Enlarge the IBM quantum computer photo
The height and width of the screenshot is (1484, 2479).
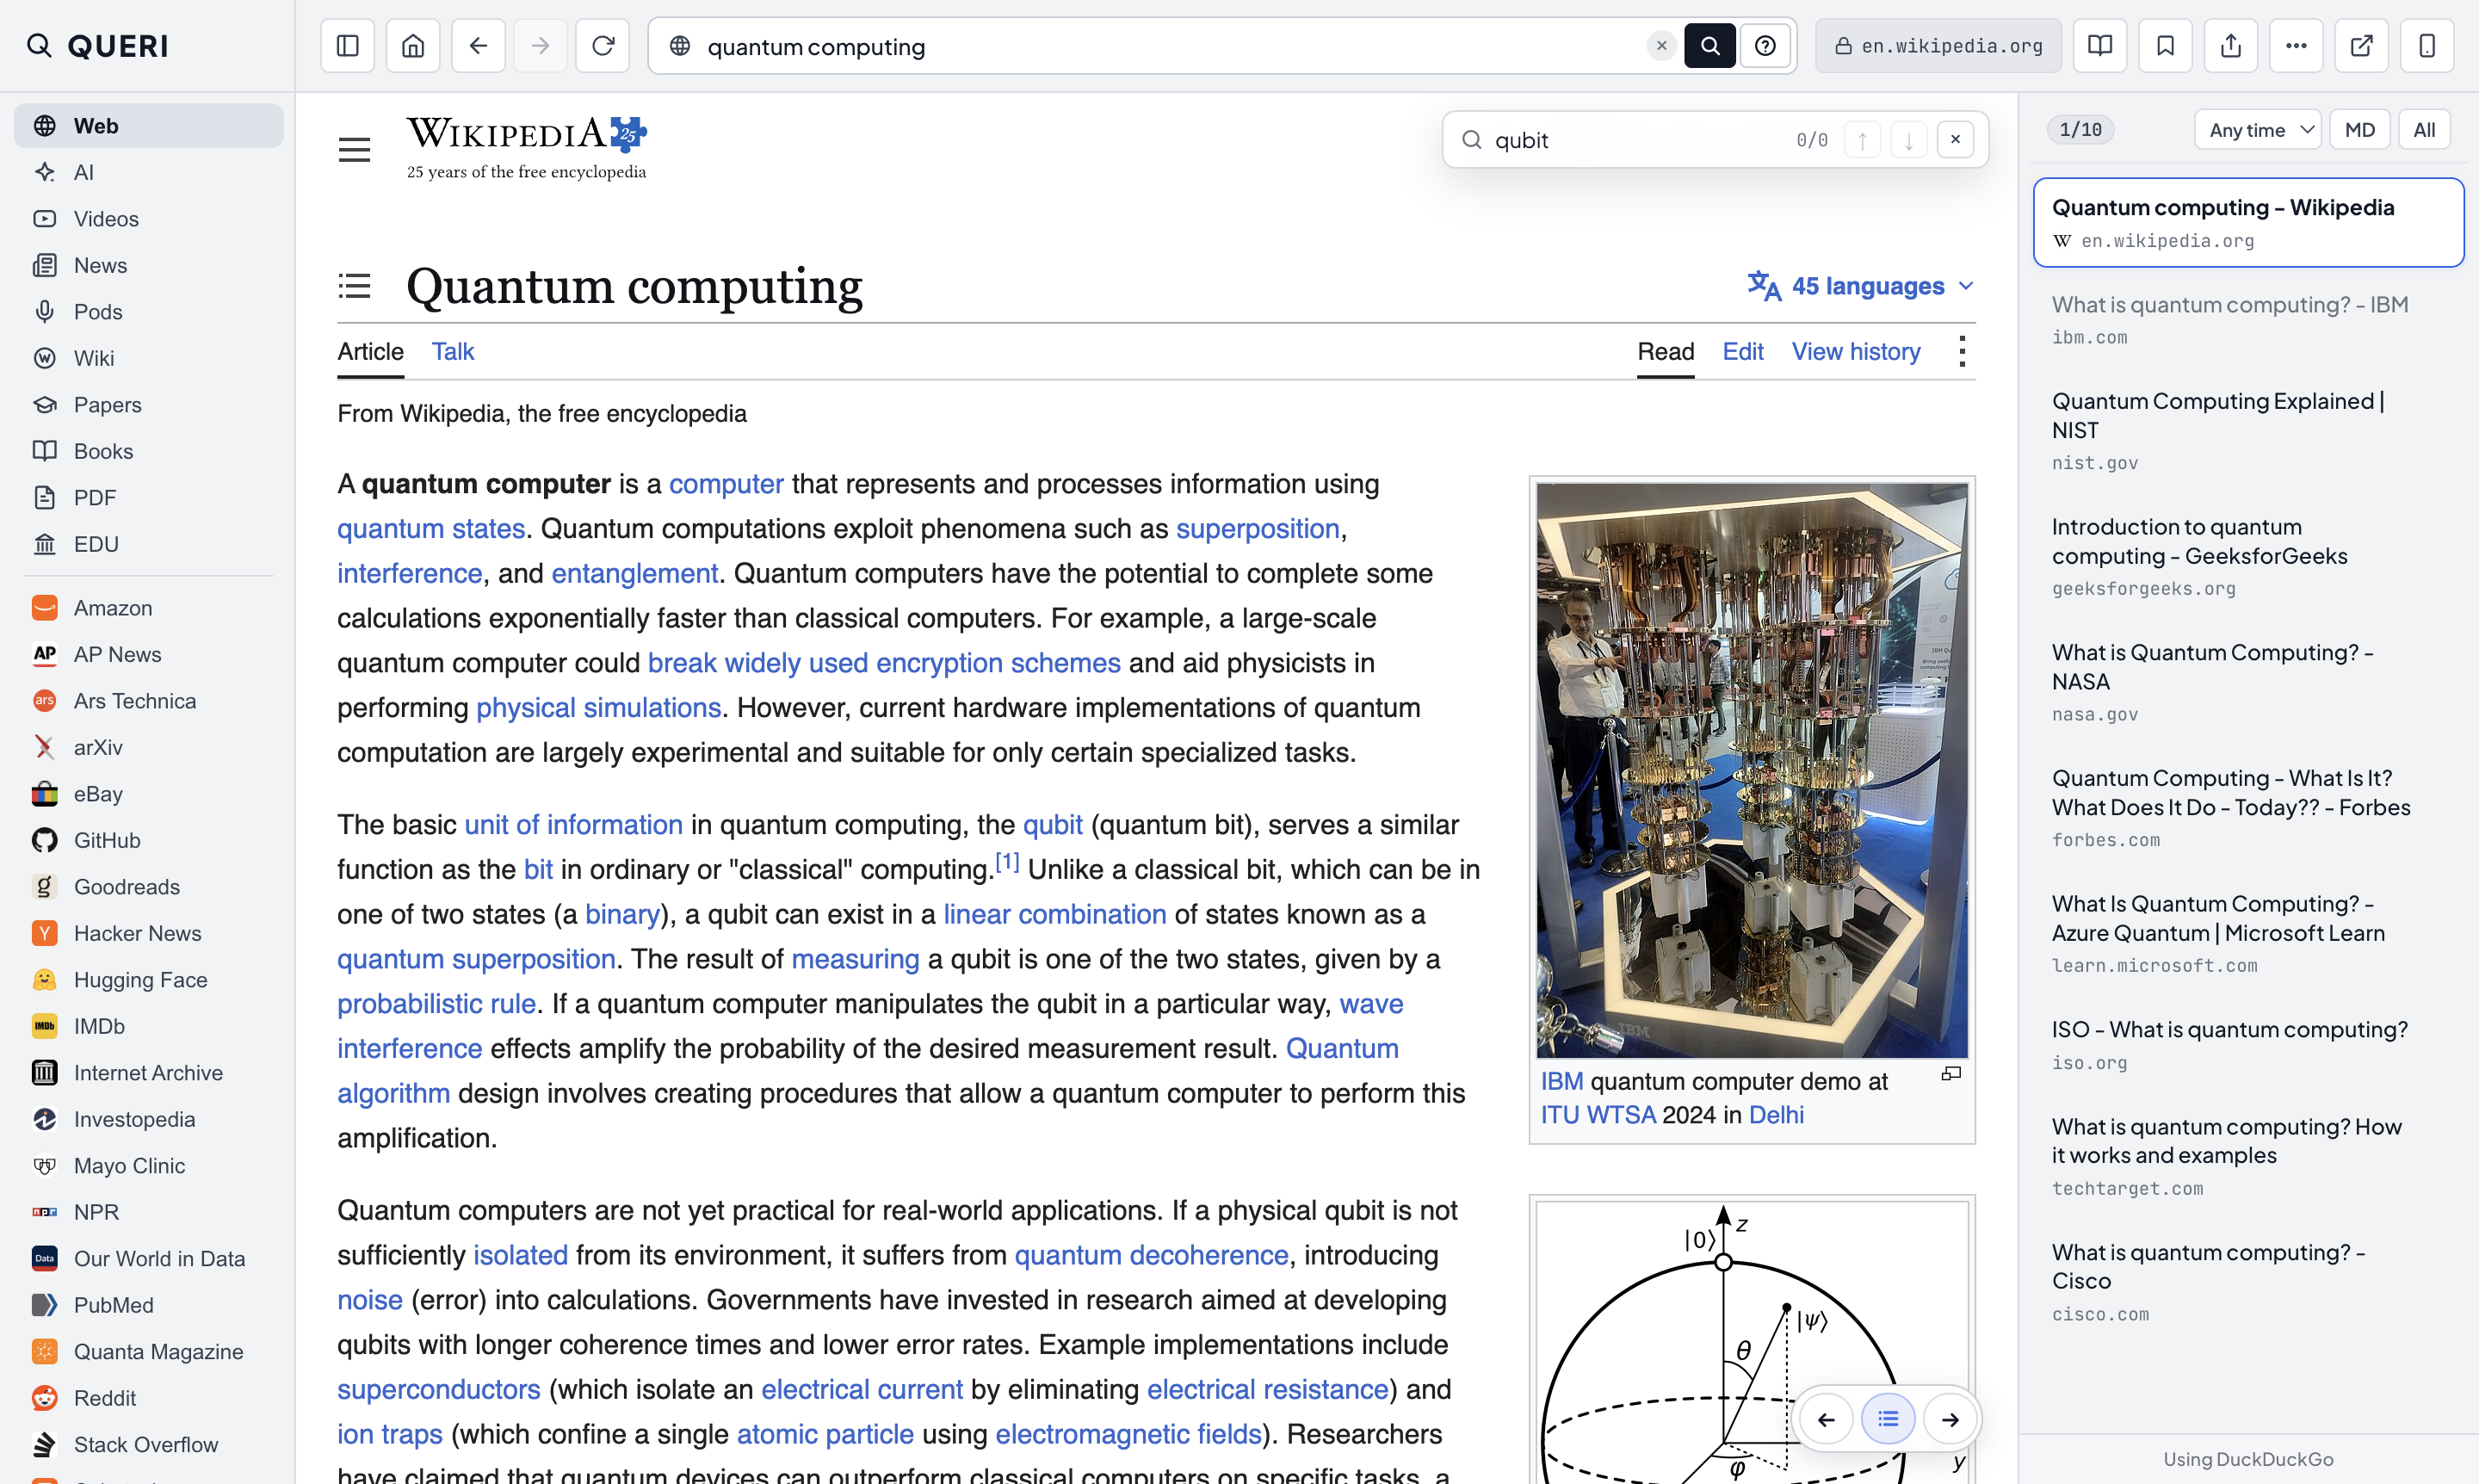1951,1073
